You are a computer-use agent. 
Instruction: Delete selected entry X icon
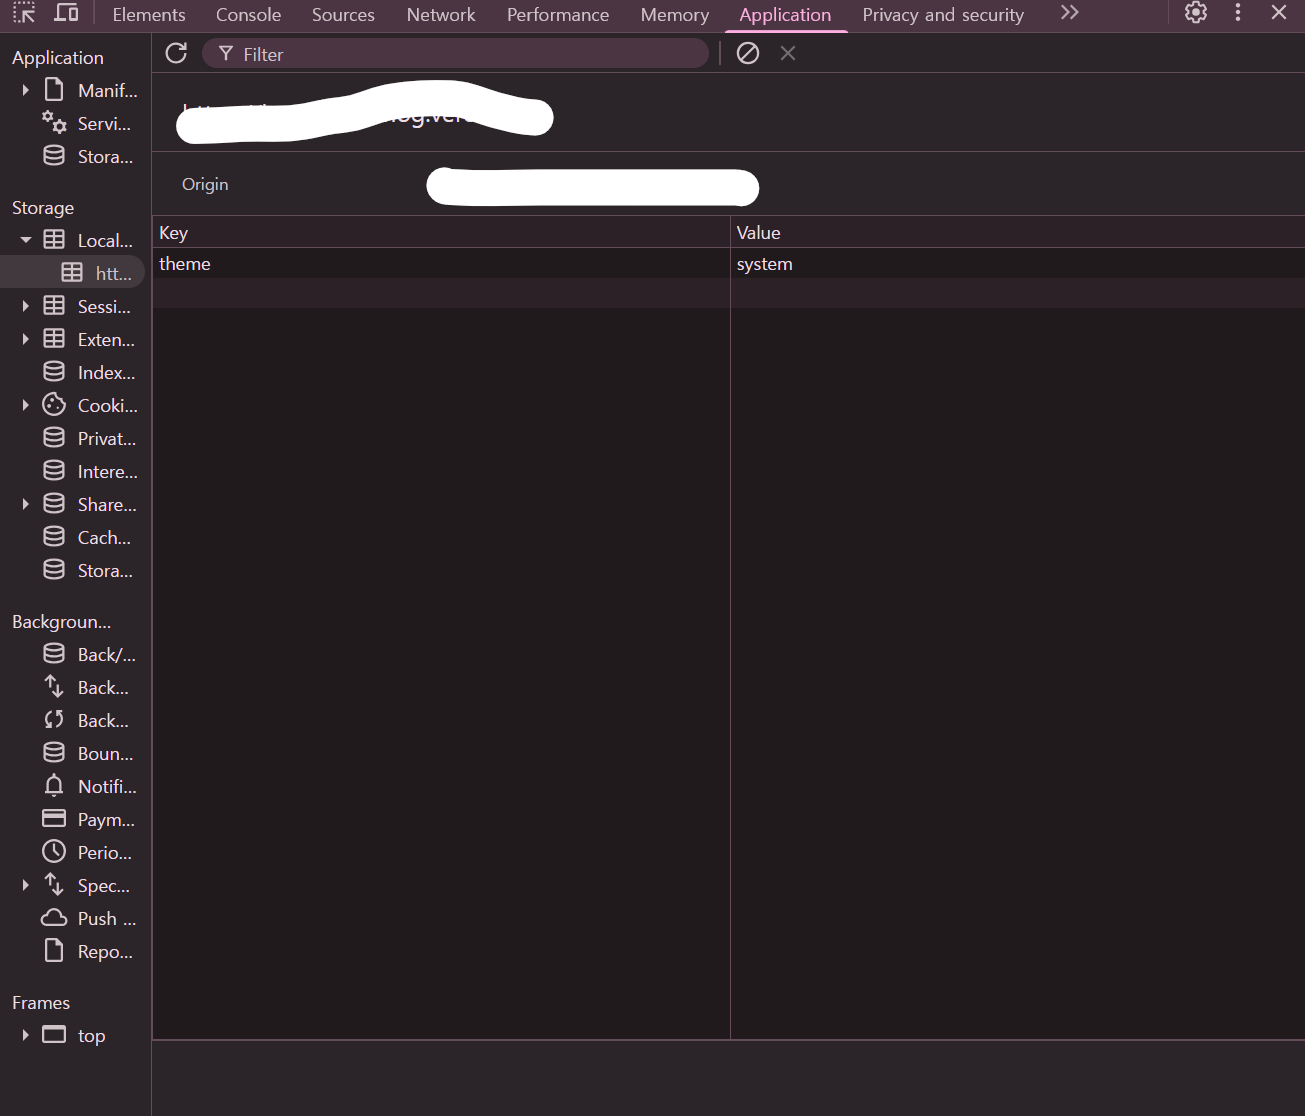pos(788,53)
